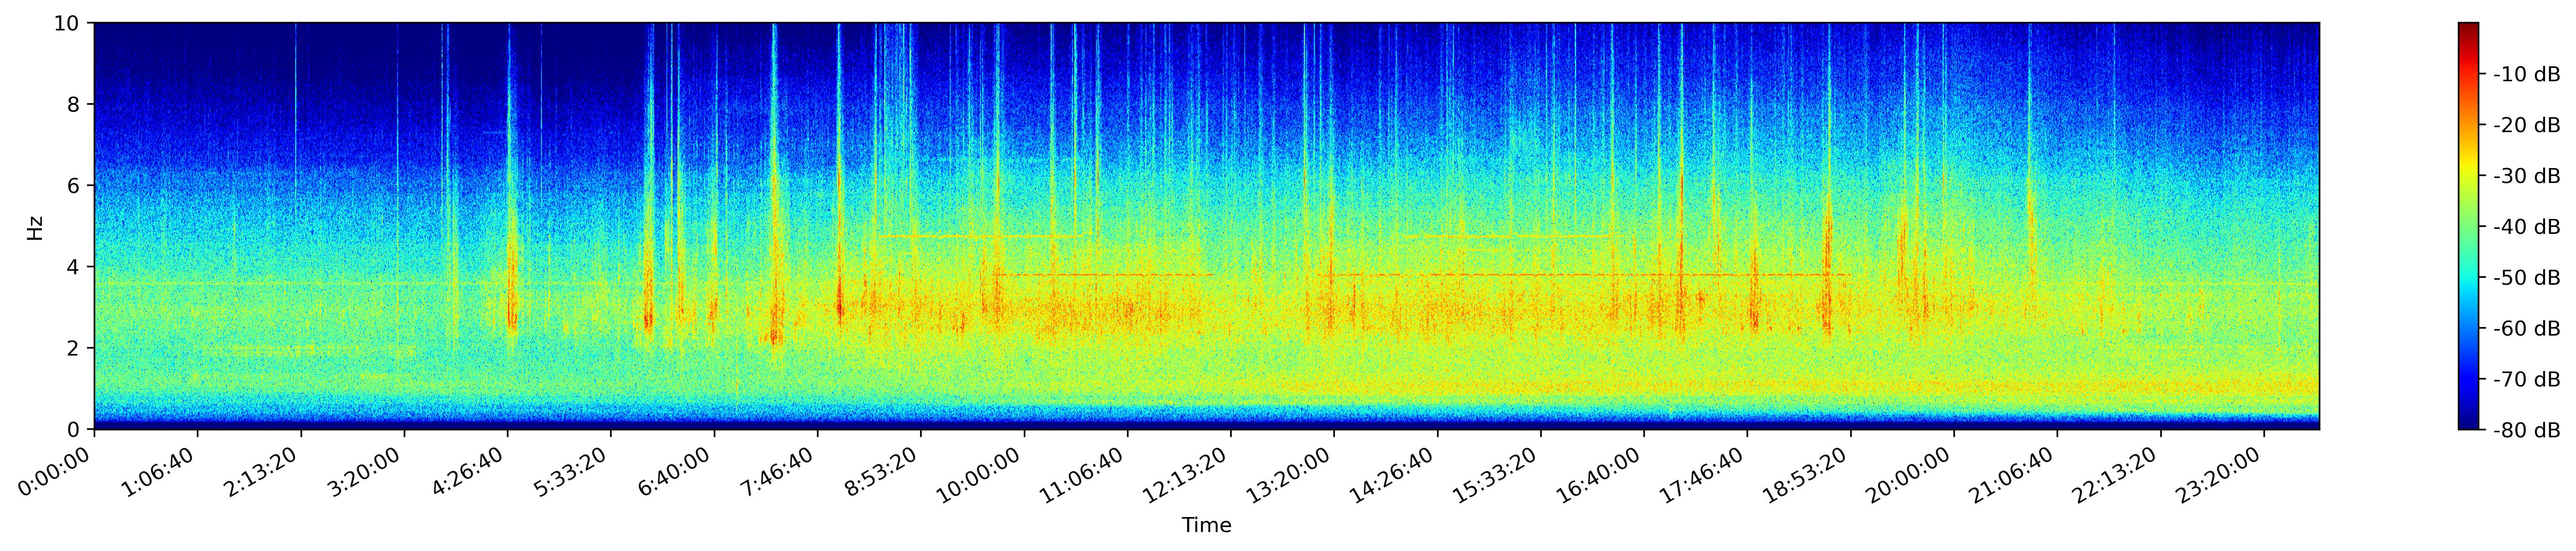Viewport: 2576px width, 551px height.
Task: Click the 2:13:20 time tick label
Action: (263, 469)
